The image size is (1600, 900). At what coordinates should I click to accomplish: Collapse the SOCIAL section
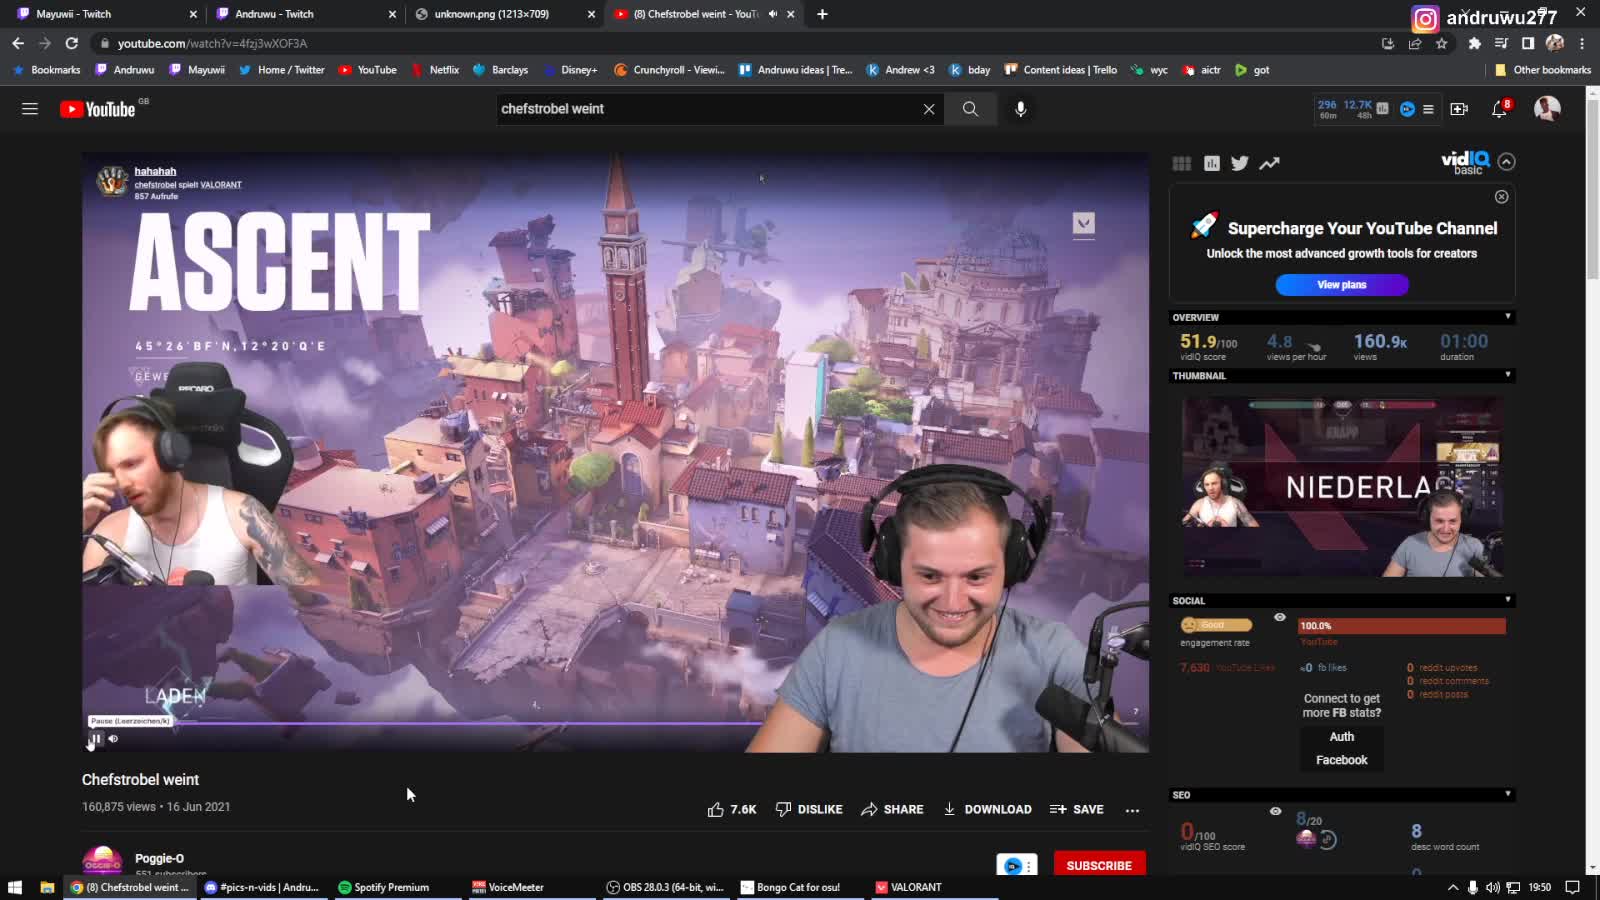(1508, 600)
